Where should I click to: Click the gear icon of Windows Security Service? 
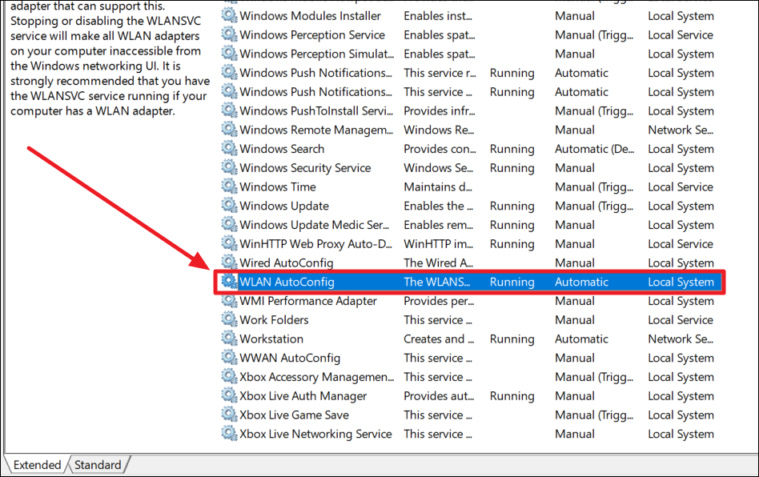229,168
